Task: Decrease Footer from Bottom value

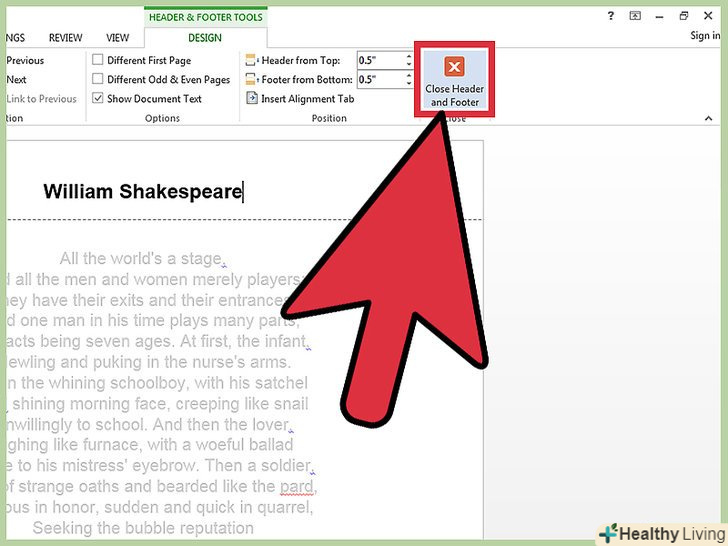Action: [408, 84]
